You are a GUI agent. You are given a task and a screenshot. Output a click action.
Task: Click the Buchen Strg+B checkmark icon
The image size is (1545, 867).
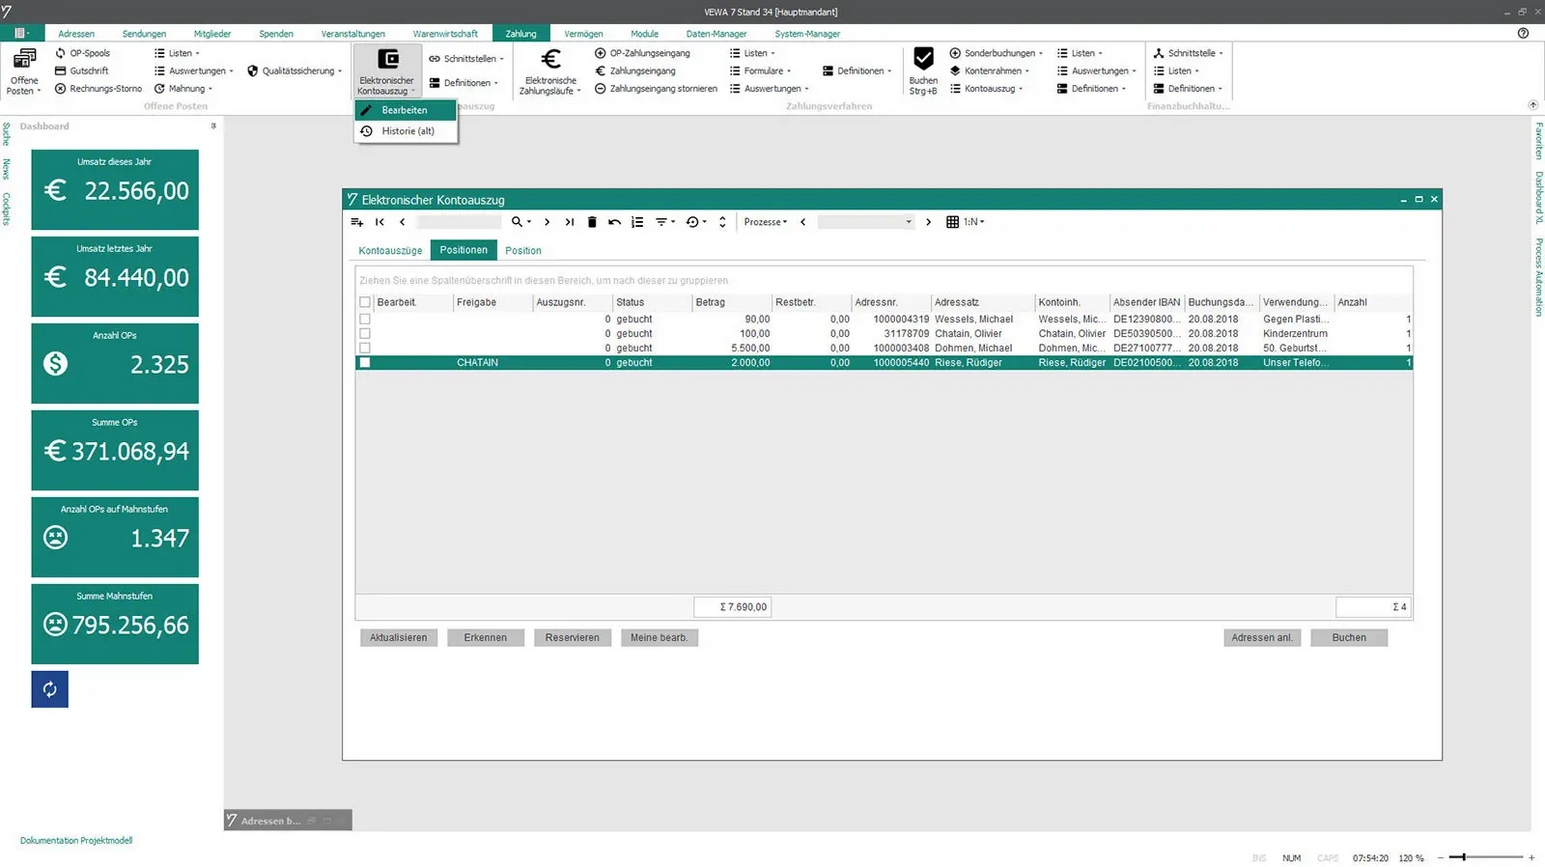(923, 59)
